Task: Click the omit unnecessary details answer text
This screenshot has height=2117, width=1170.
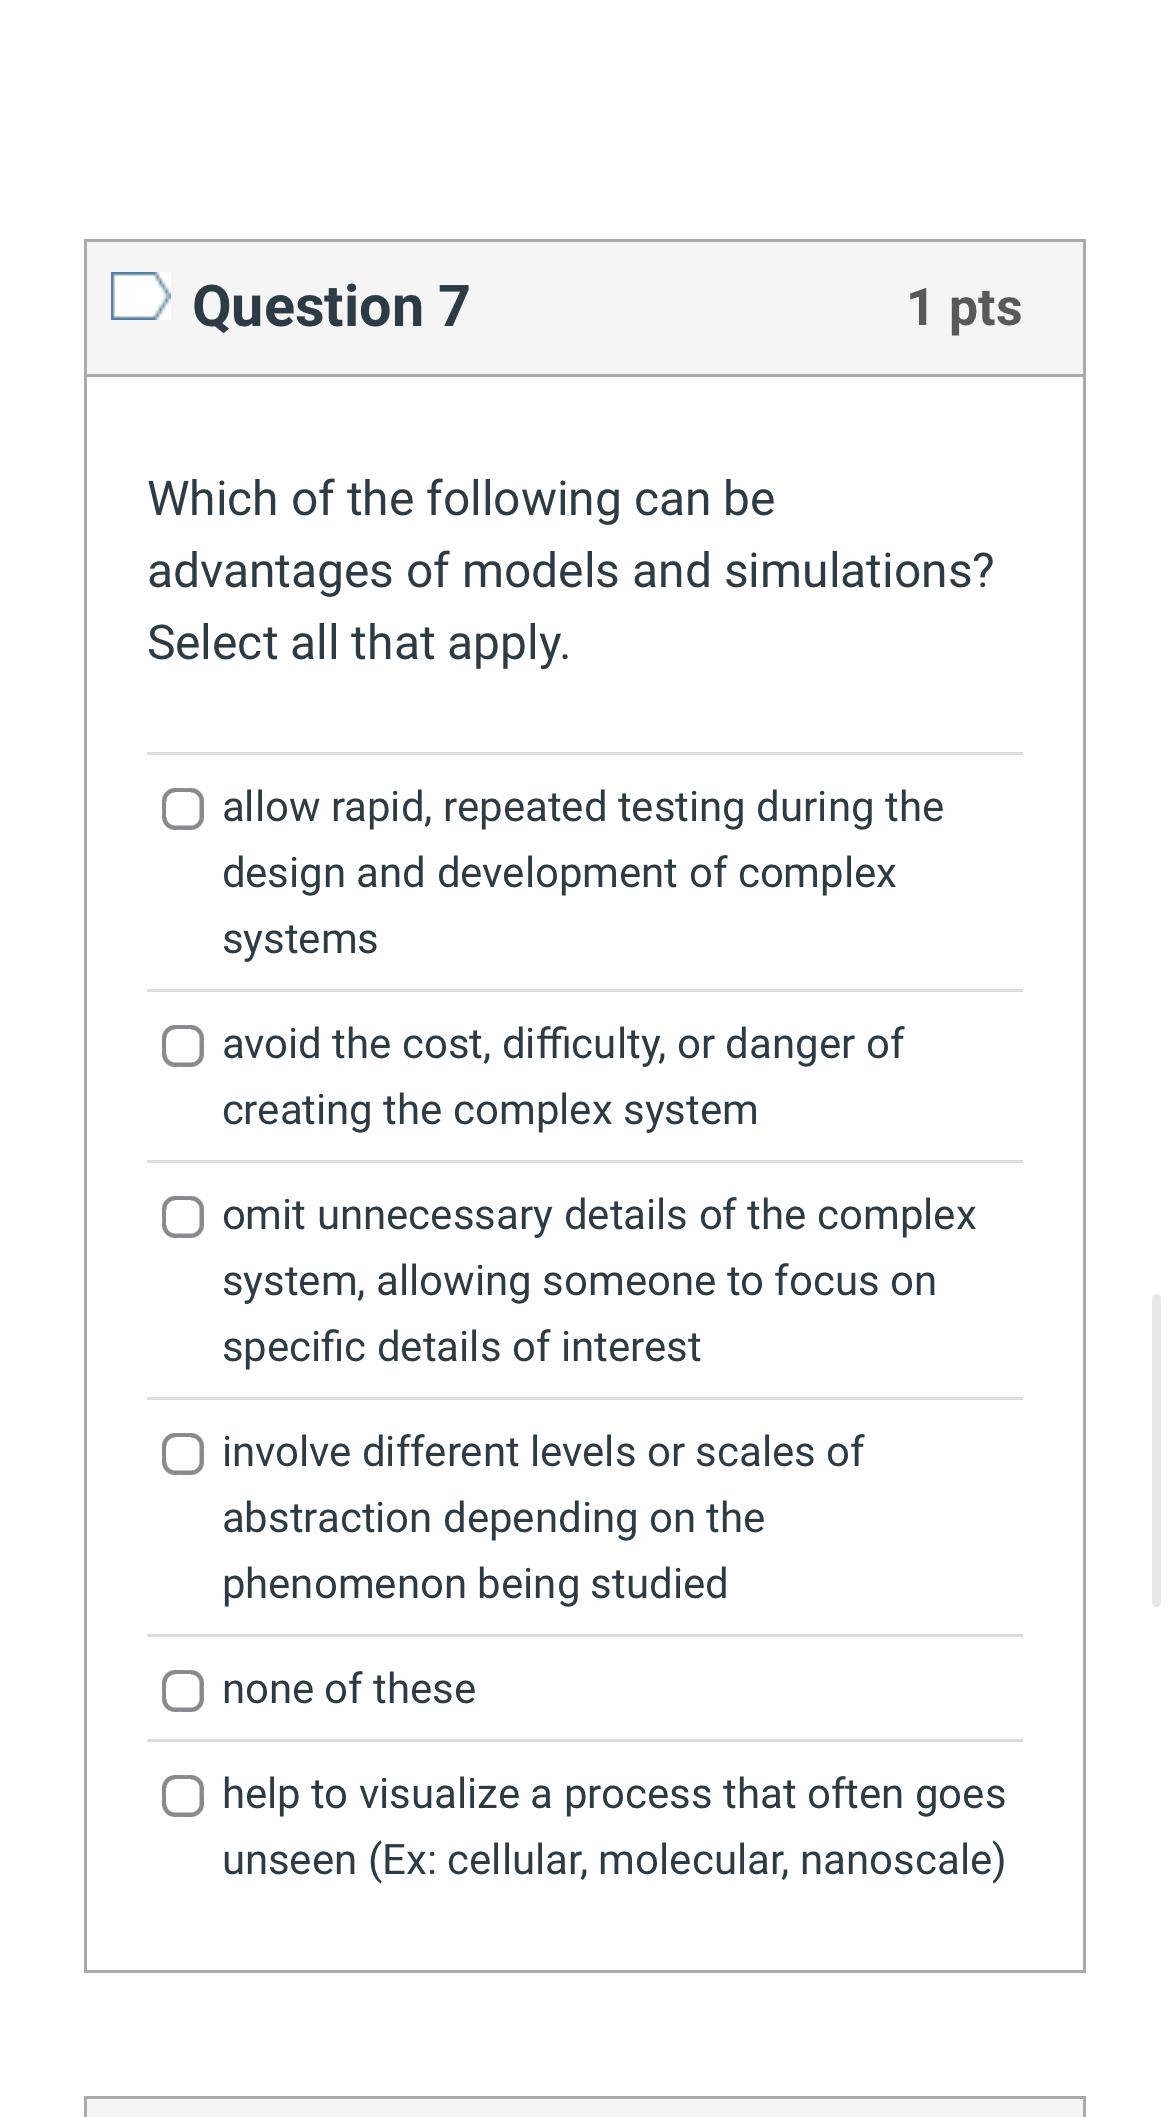Action: point(598,1280)
